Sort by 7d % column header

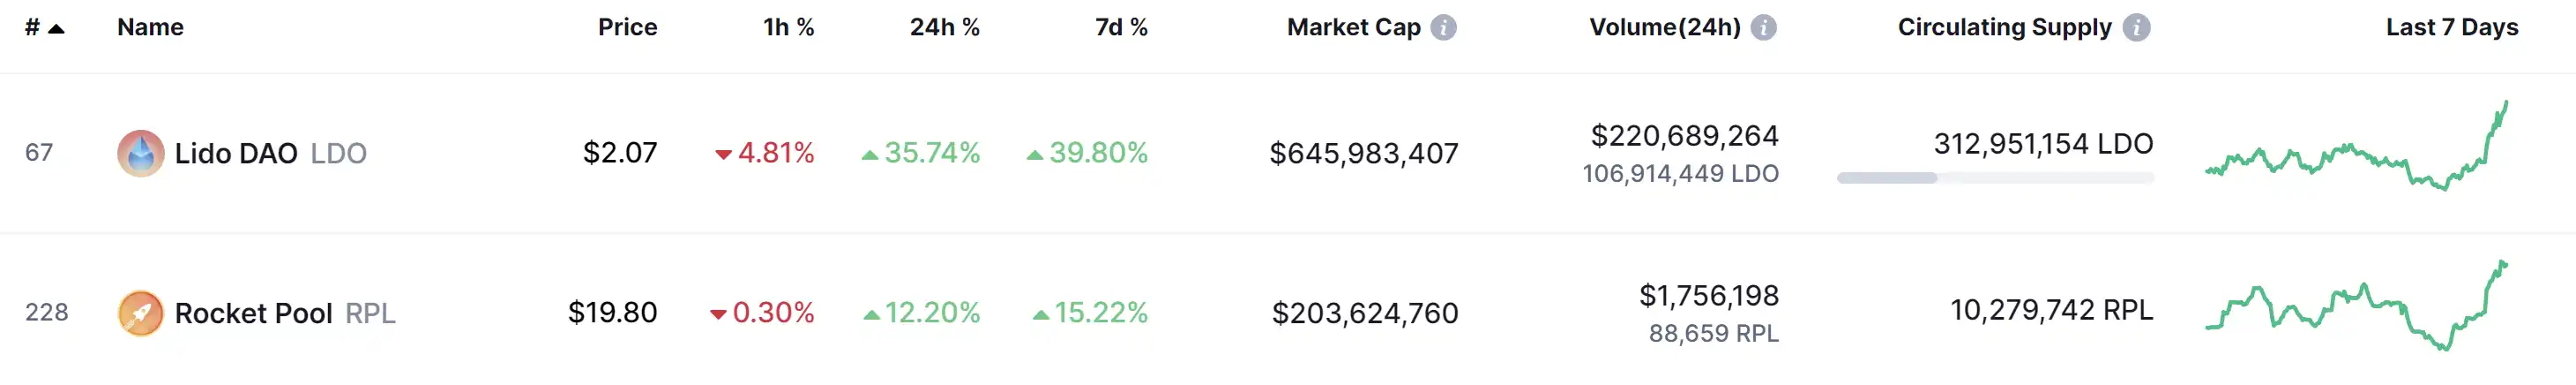(x=1120, y=28)
